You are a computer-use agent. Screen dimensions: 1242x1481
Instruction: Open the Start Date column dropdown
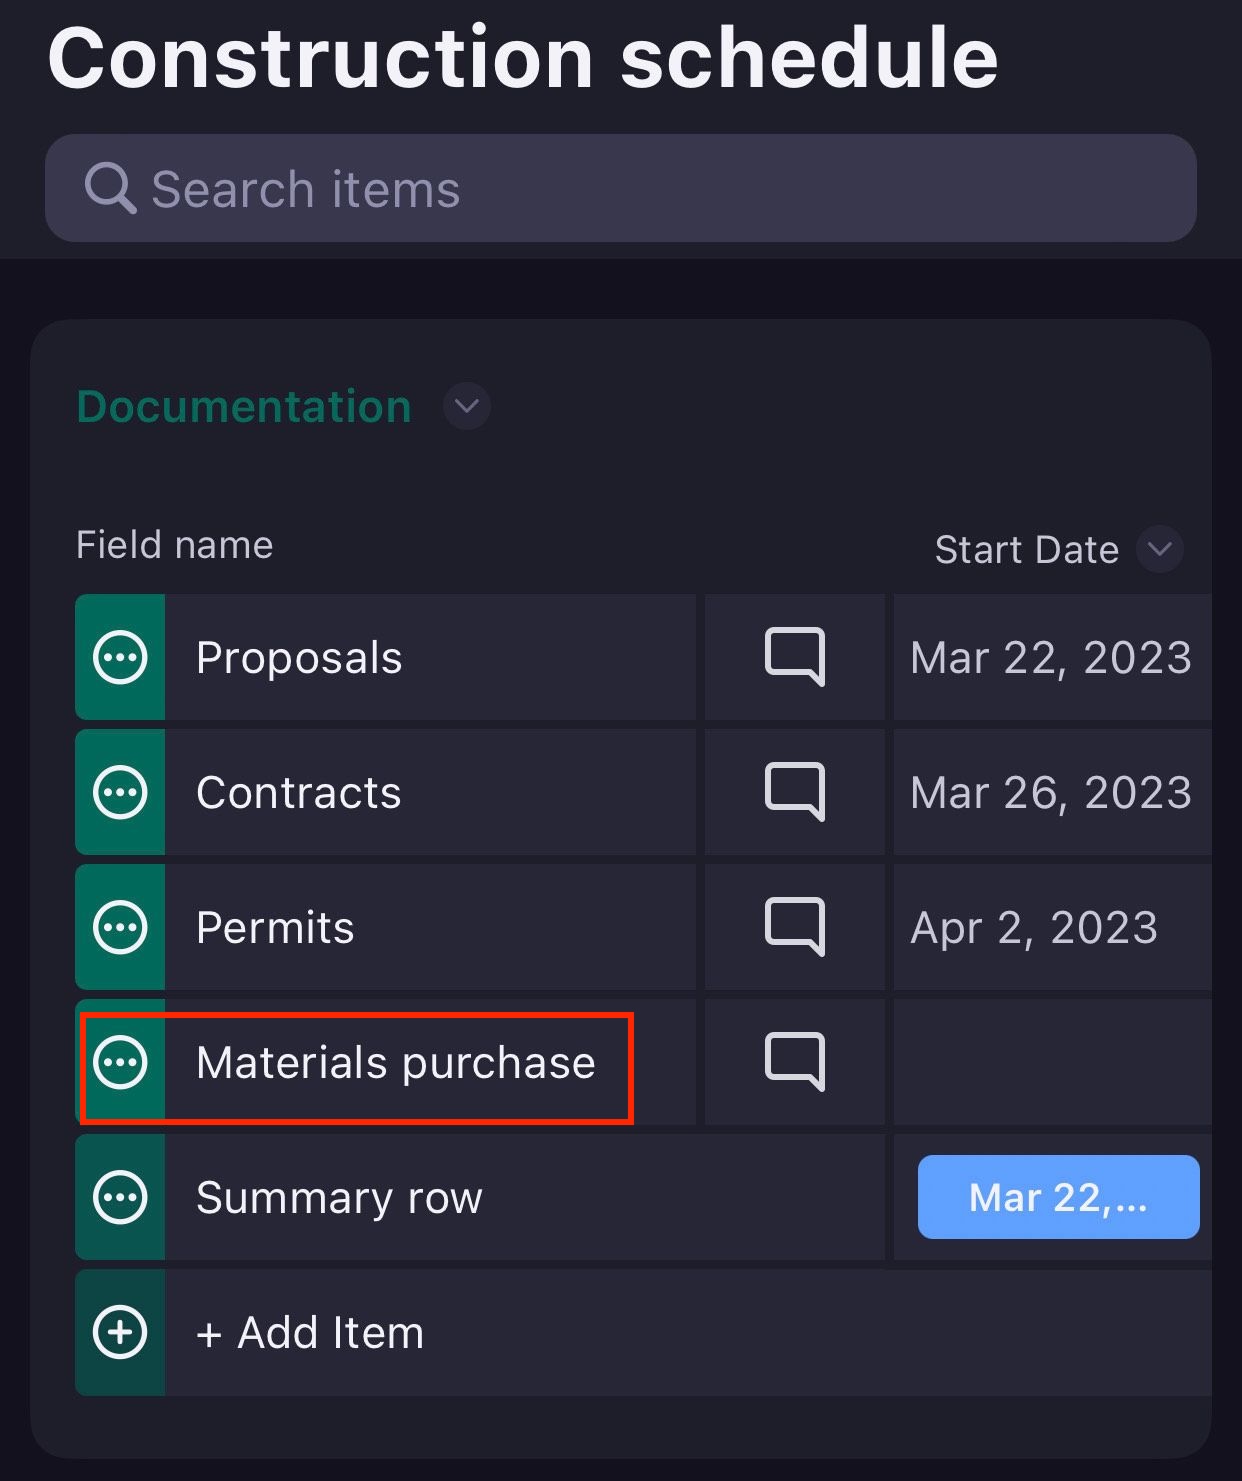tap(1160, 549)
